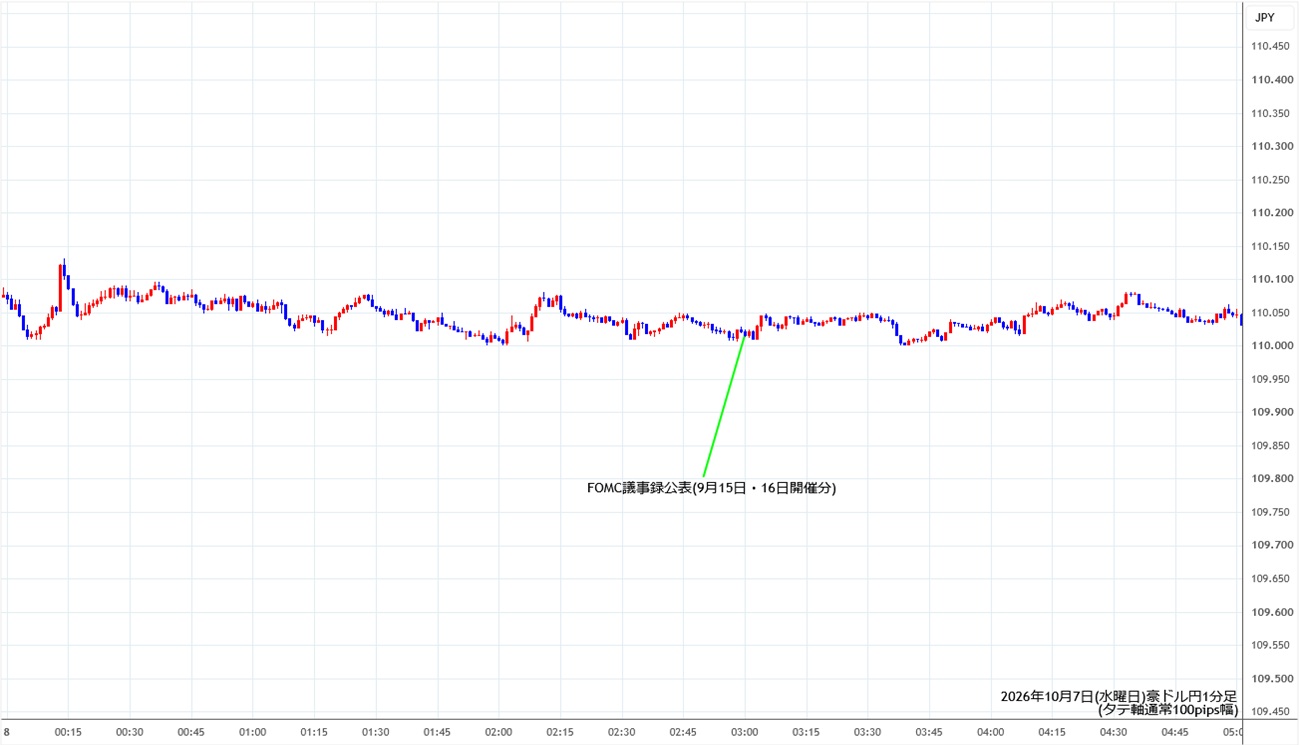Click the 02:15 time axis label
The height and width of the screenshot is (745, 1300).
click(x=560, y=732)
